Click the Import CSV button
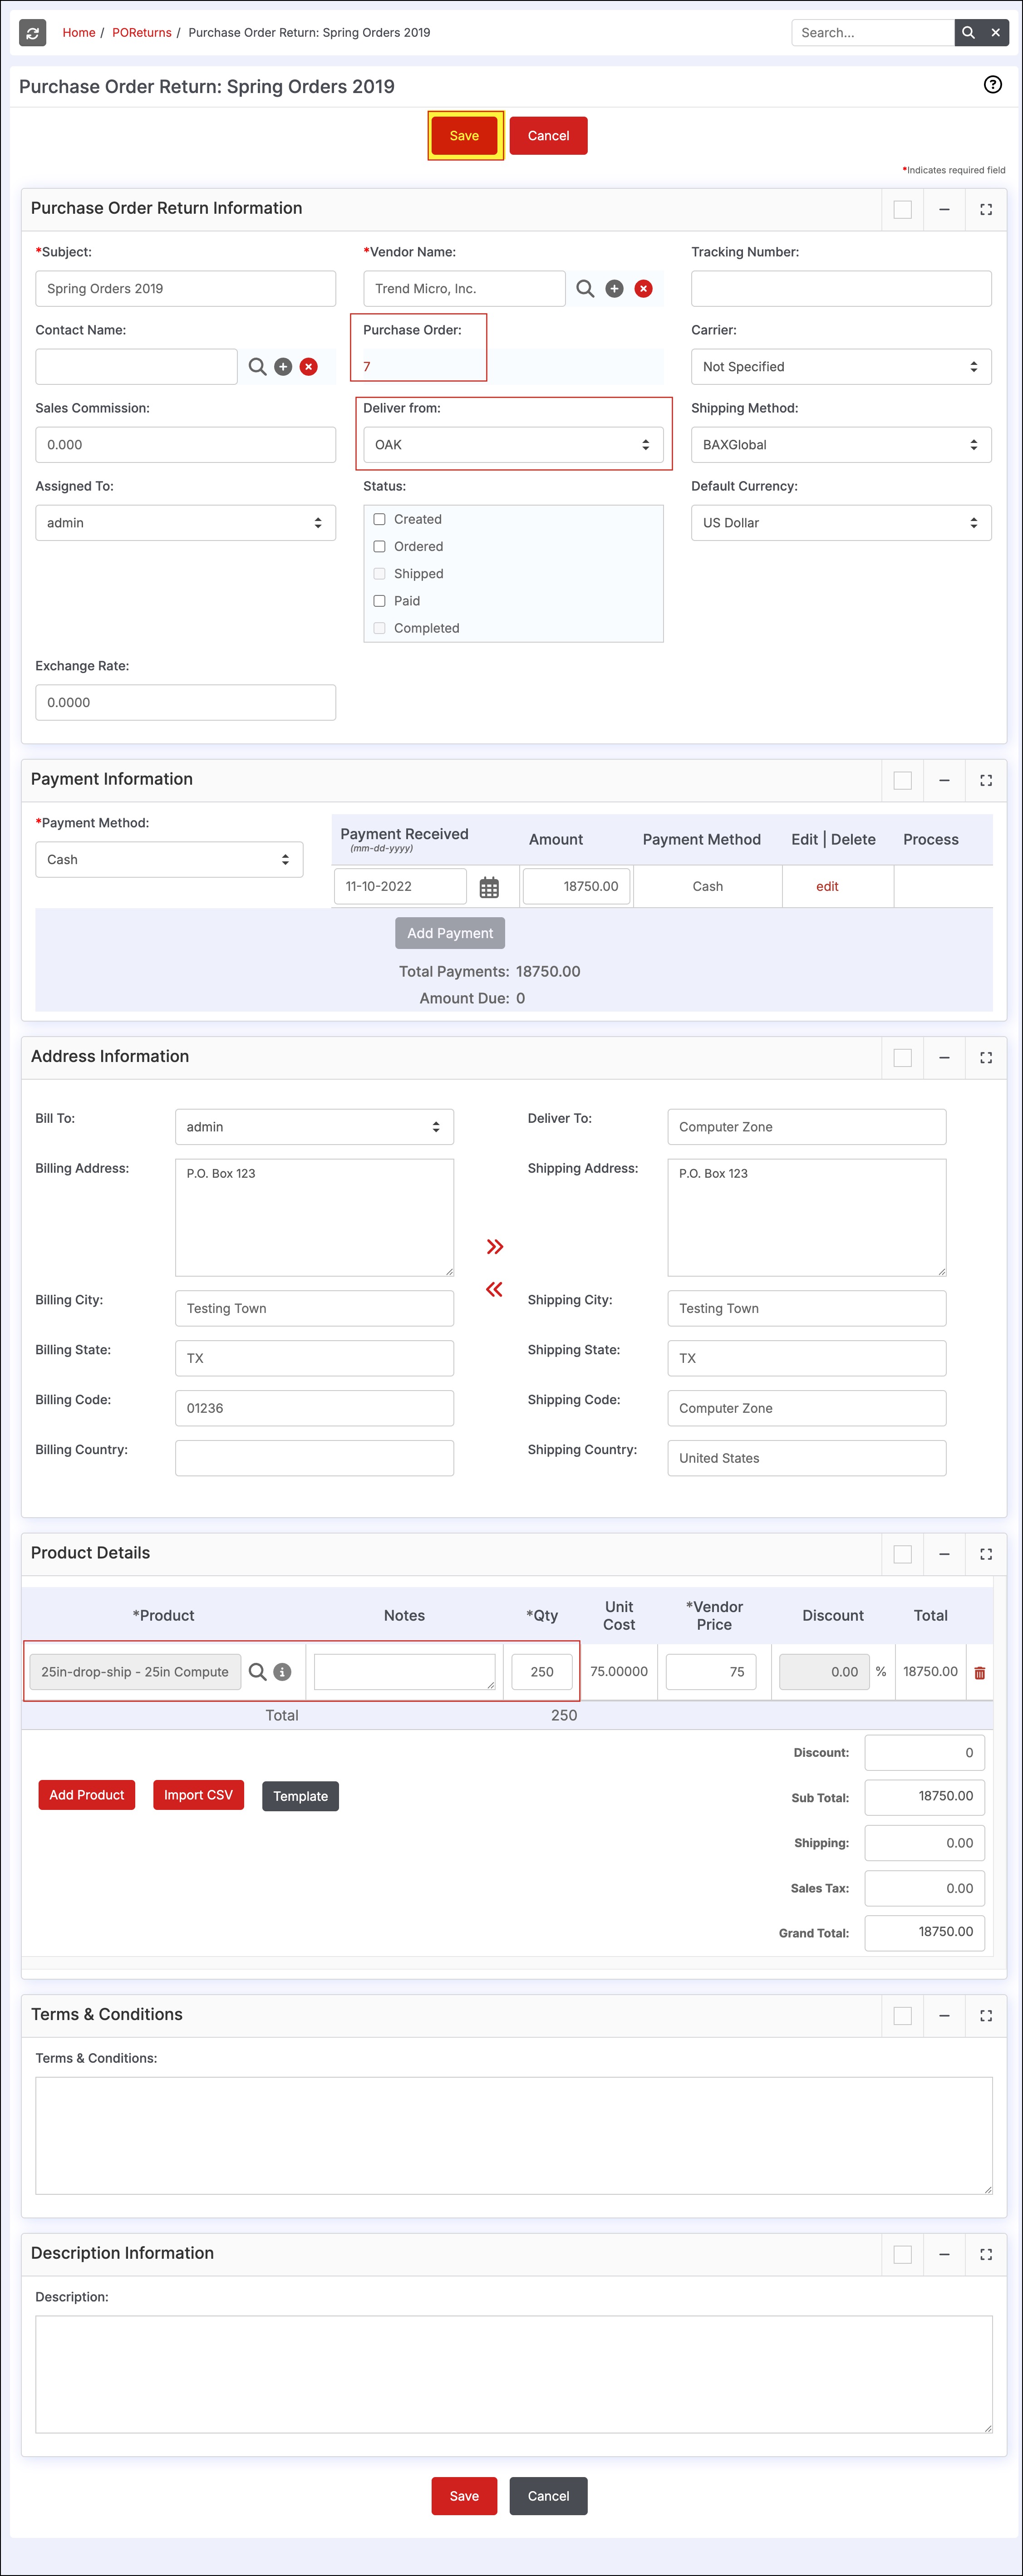The width and height of the screenshot is (1023, 2576). [198, 1795]
